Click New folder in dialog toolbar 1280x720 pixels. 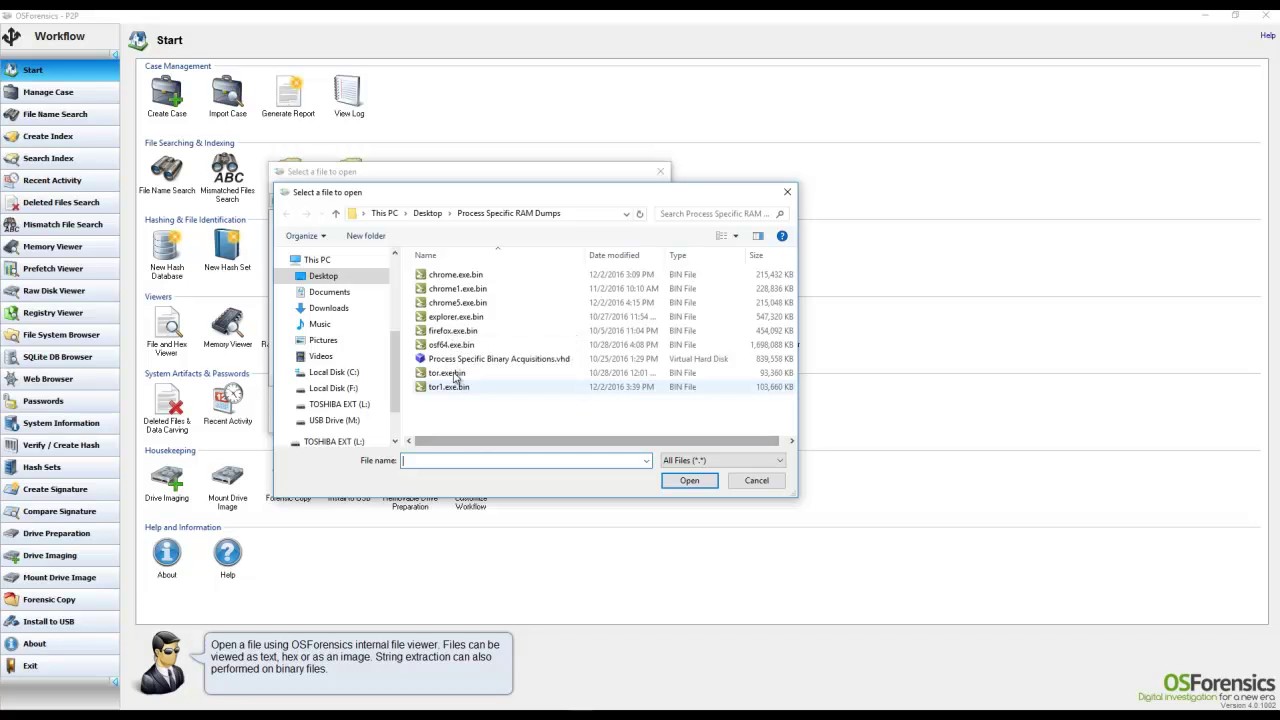tap(366, 236)
